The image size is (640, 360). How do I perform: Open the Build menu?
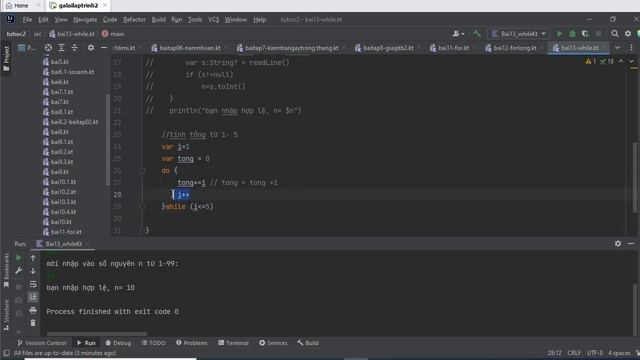158,20
